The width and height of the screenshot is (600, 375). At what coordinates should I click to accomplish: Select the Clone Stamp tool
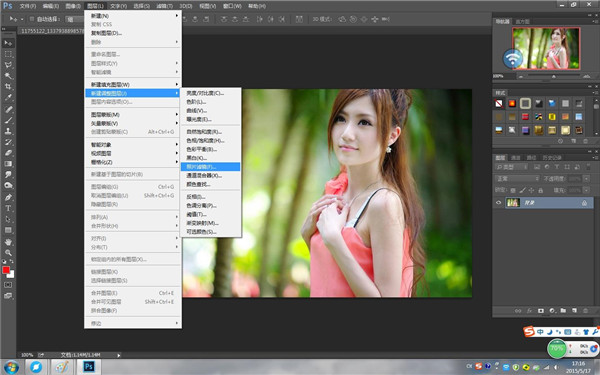pyautogui.click(x=8, y=131)
